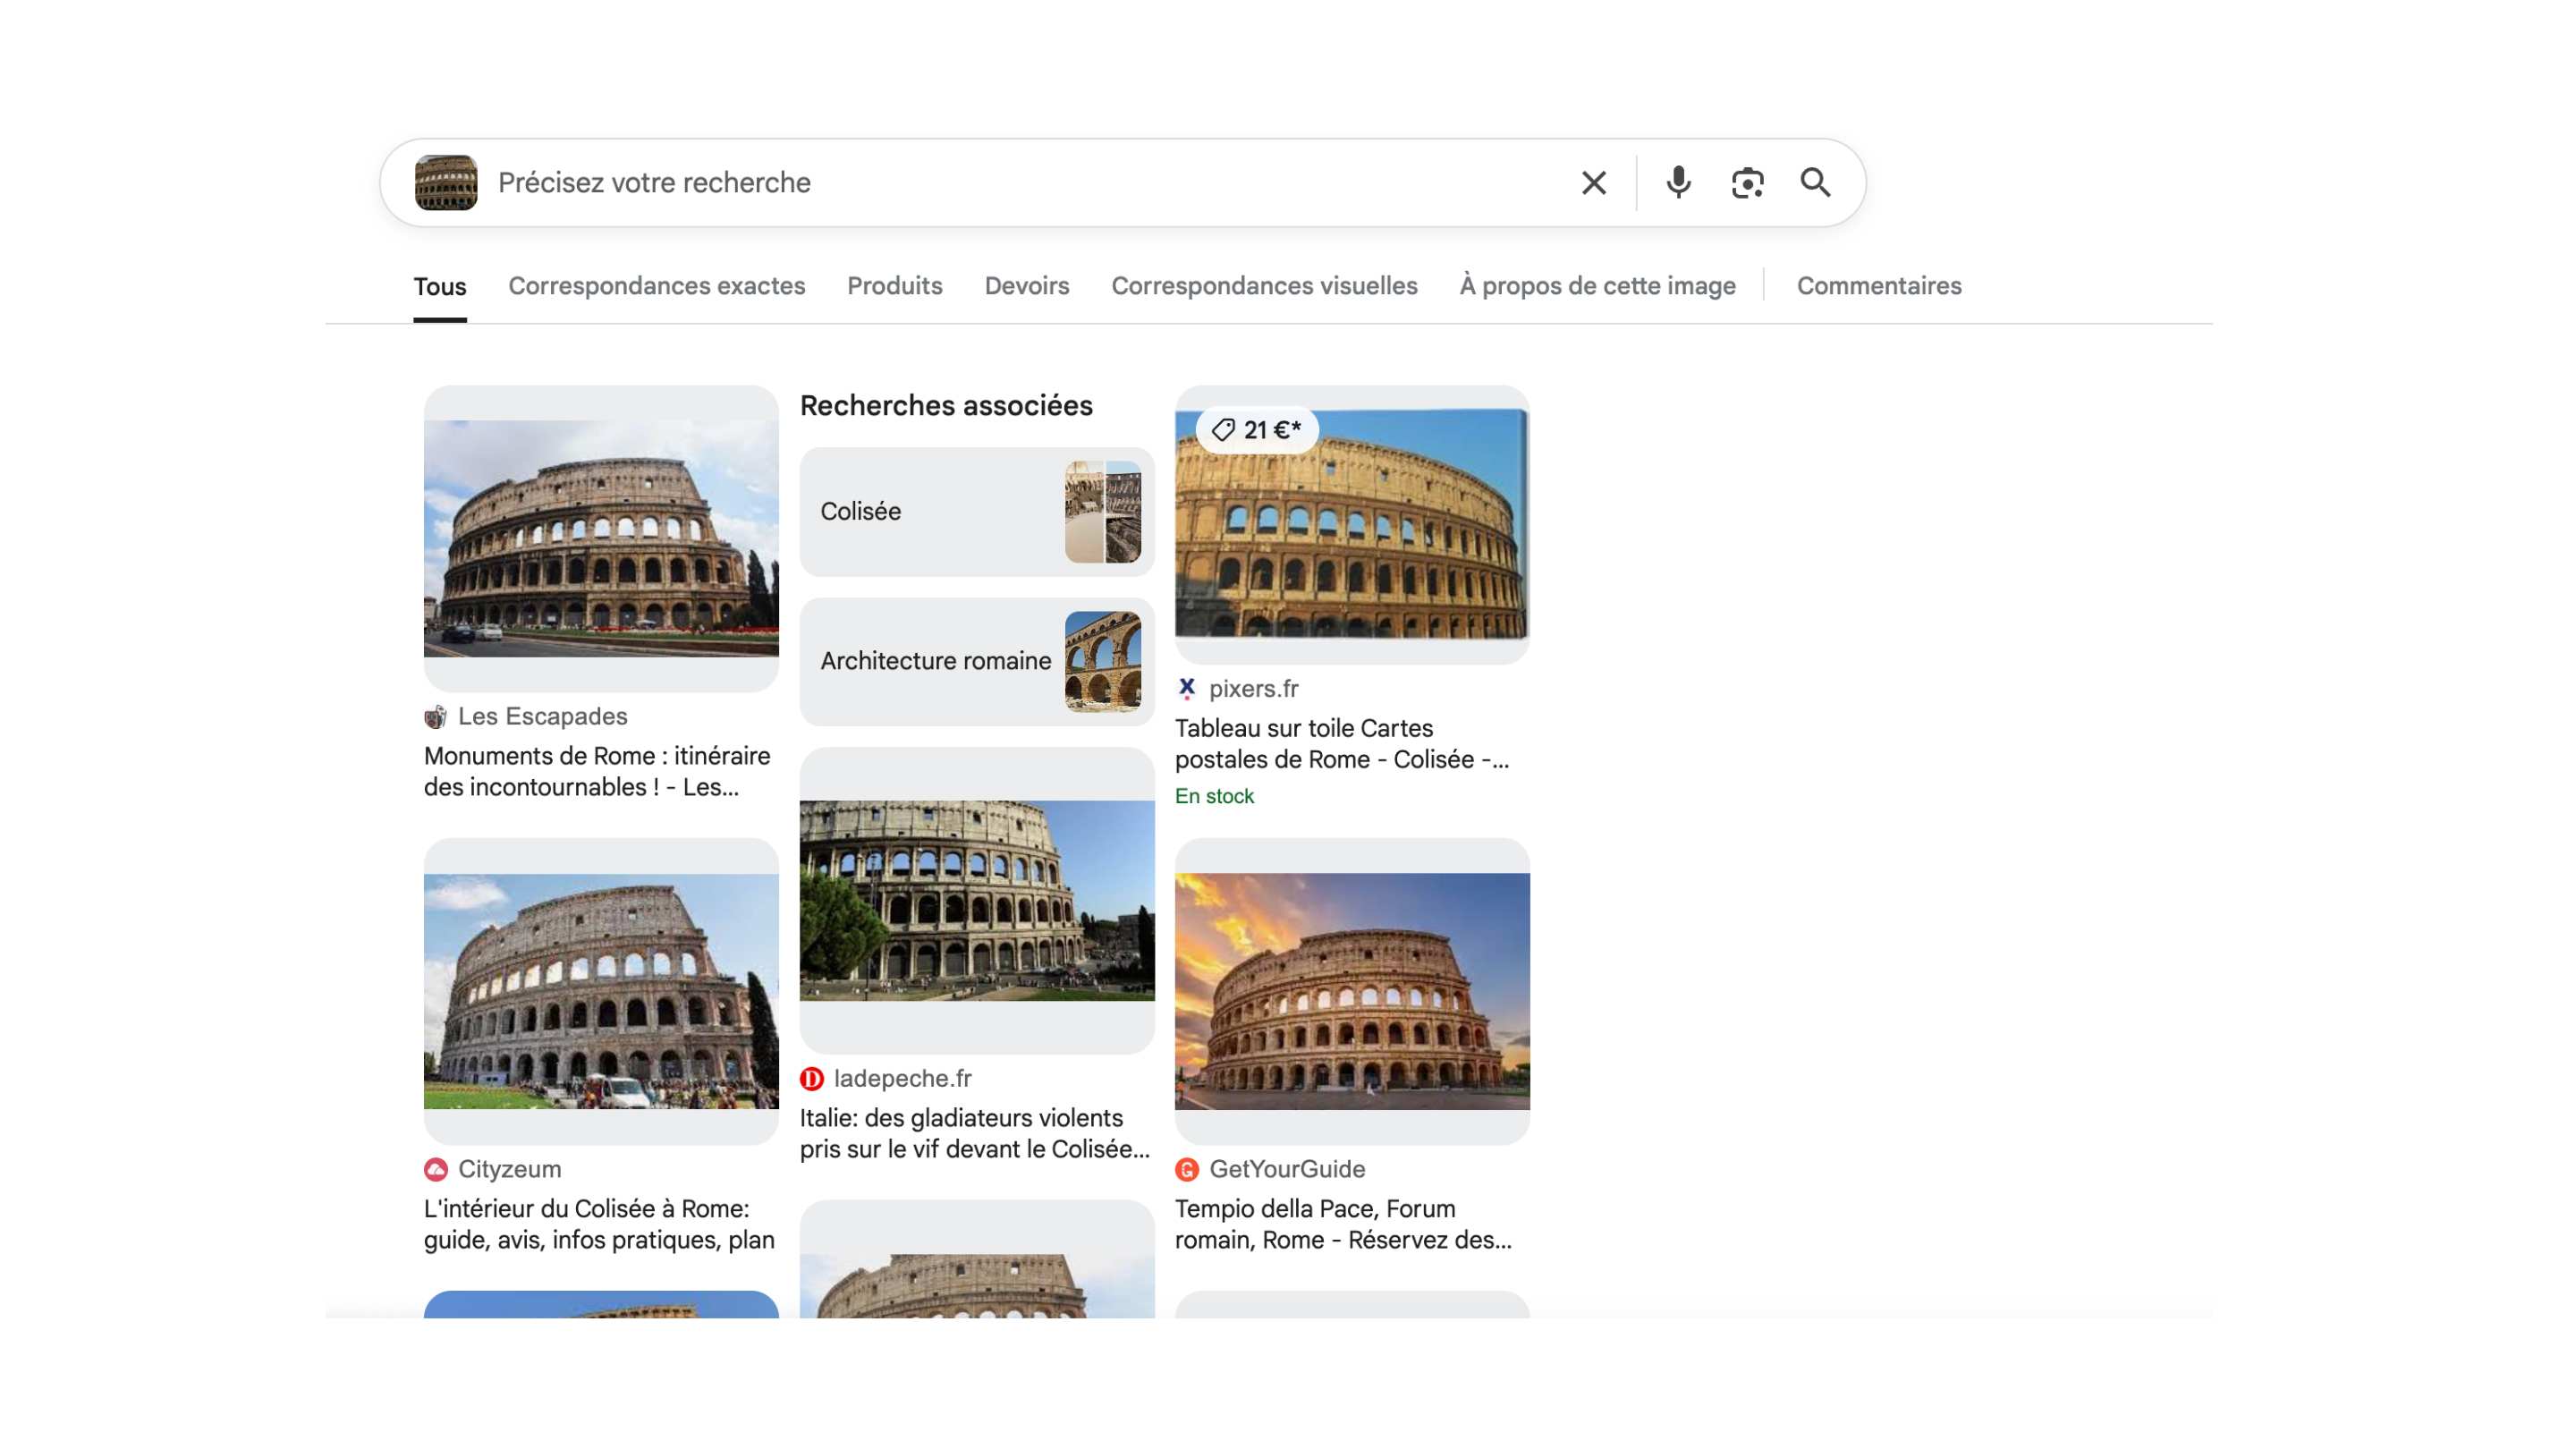
Task: Click the ladepeche.fr favicon icon
Action: 811,1079
